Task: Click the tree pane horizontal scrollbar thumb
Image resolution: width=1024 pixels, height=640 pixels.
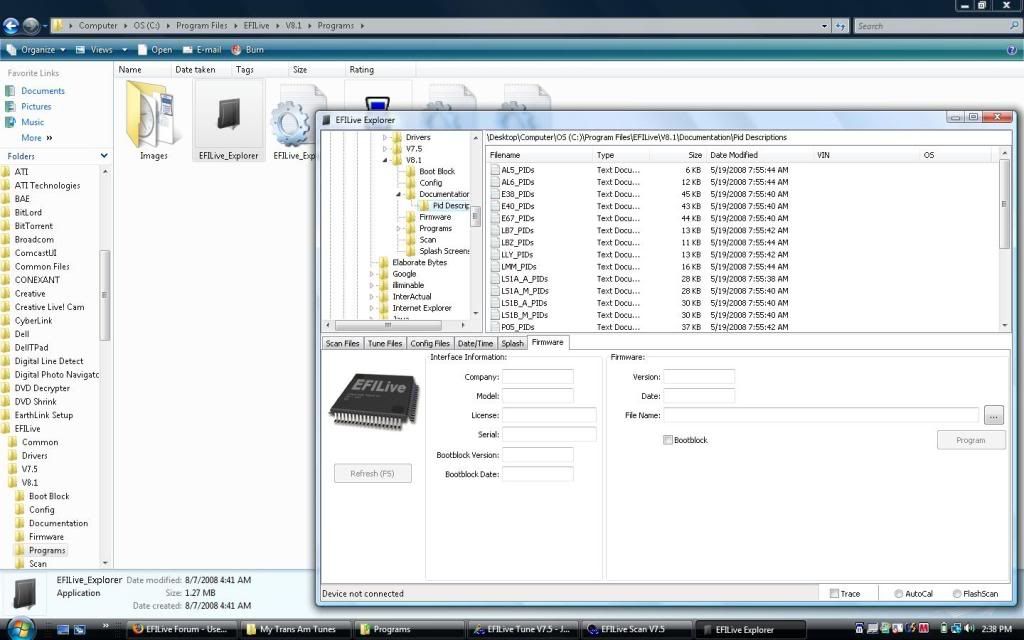Action: point(388,325)
